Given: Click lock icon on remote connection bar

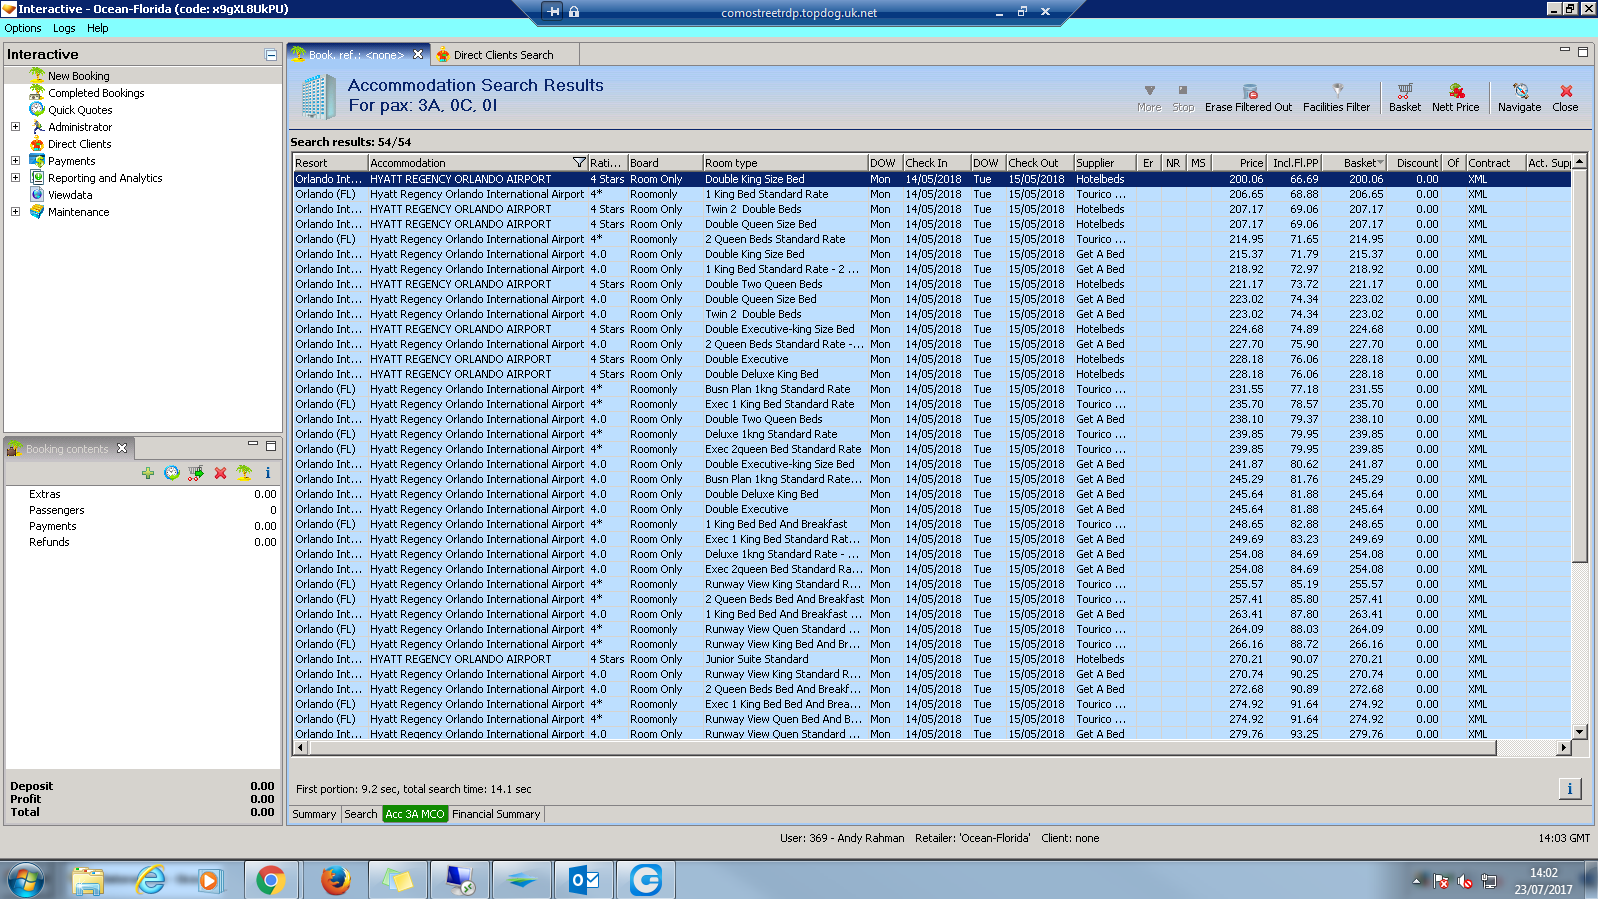Looking at the screenshot, I should click(x=574, y=12).
